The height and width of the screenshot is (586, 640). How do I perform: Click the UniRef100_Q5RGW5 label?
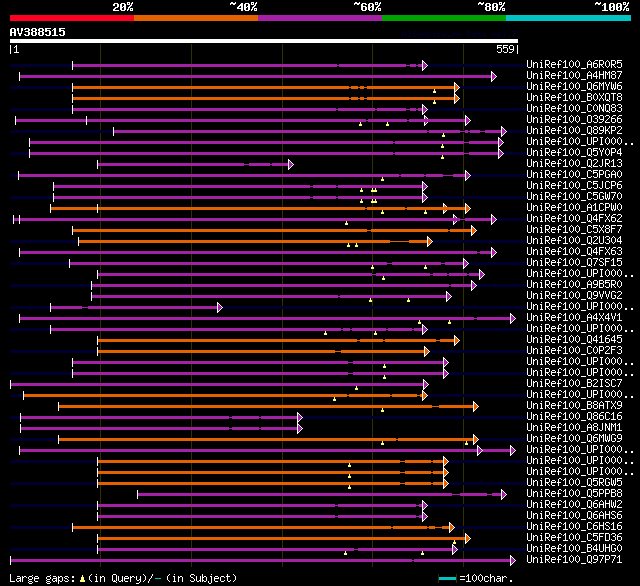pos(574,483)
